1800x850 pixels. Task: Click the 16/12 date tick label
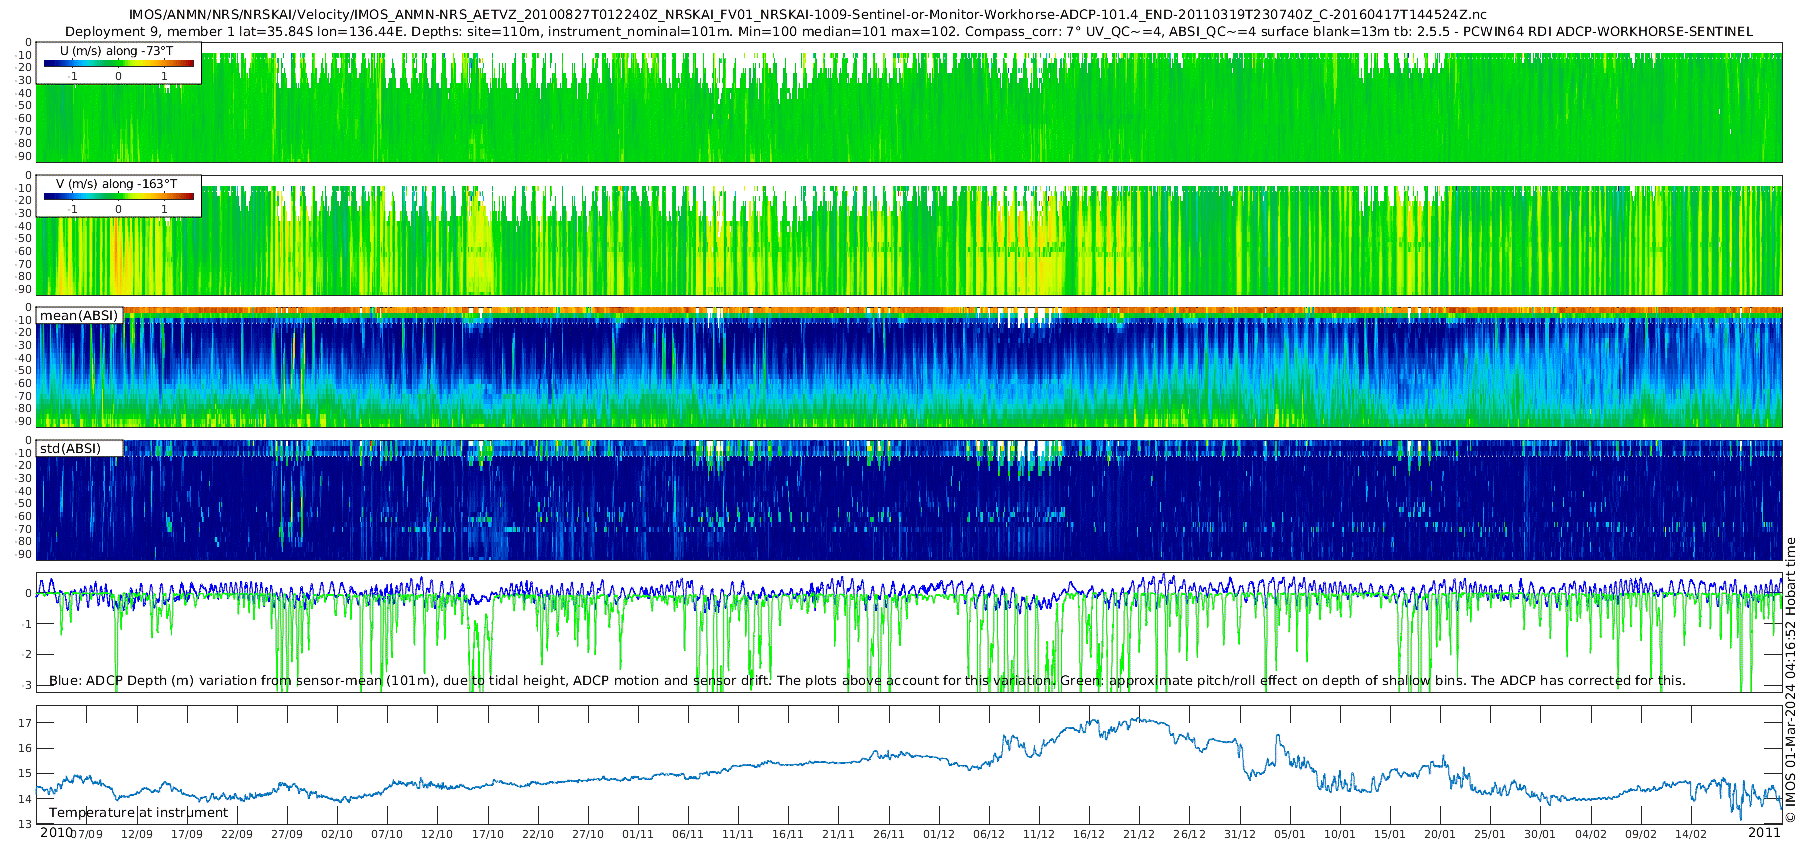(x=1089, y=834)
